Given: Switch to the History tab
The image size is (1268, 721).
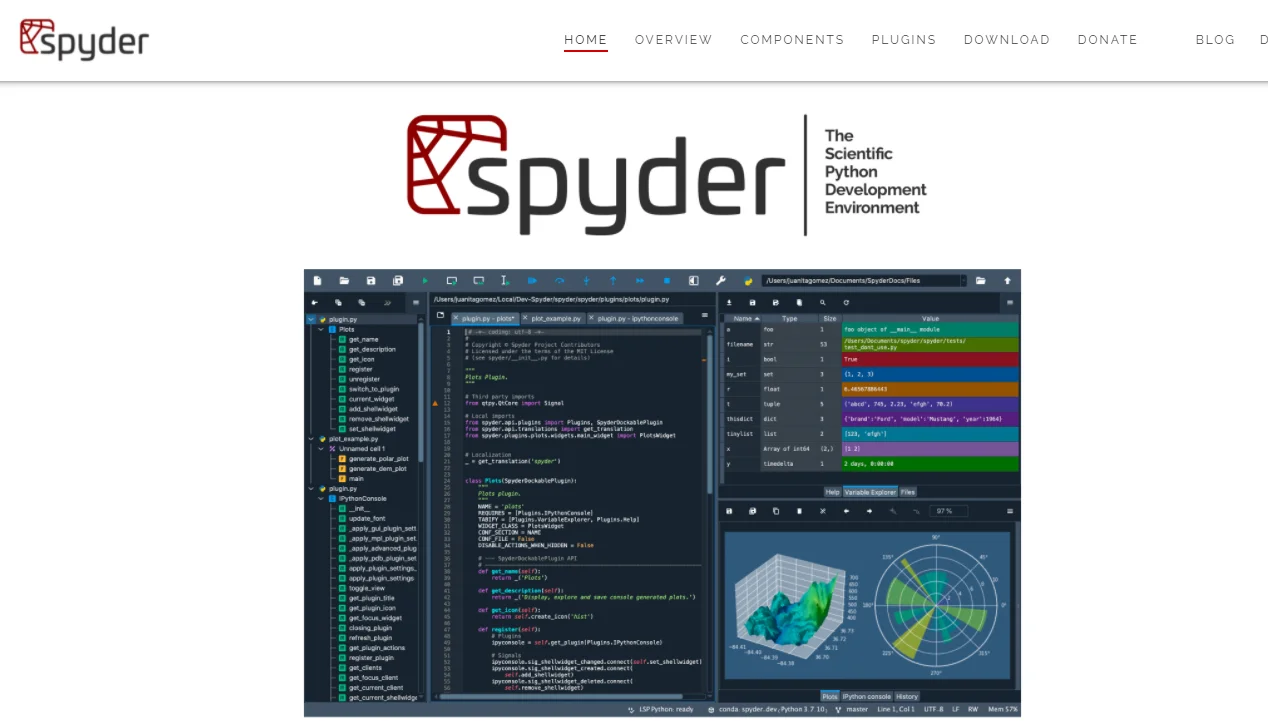Looking at the screenshot, I should point(906,696).
